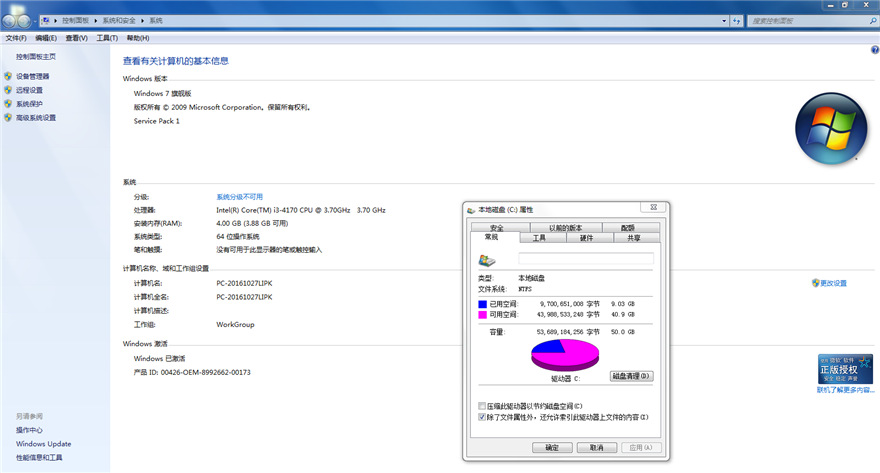Expand the breadcrumb arrow after 控制面板

coord(95,21)
